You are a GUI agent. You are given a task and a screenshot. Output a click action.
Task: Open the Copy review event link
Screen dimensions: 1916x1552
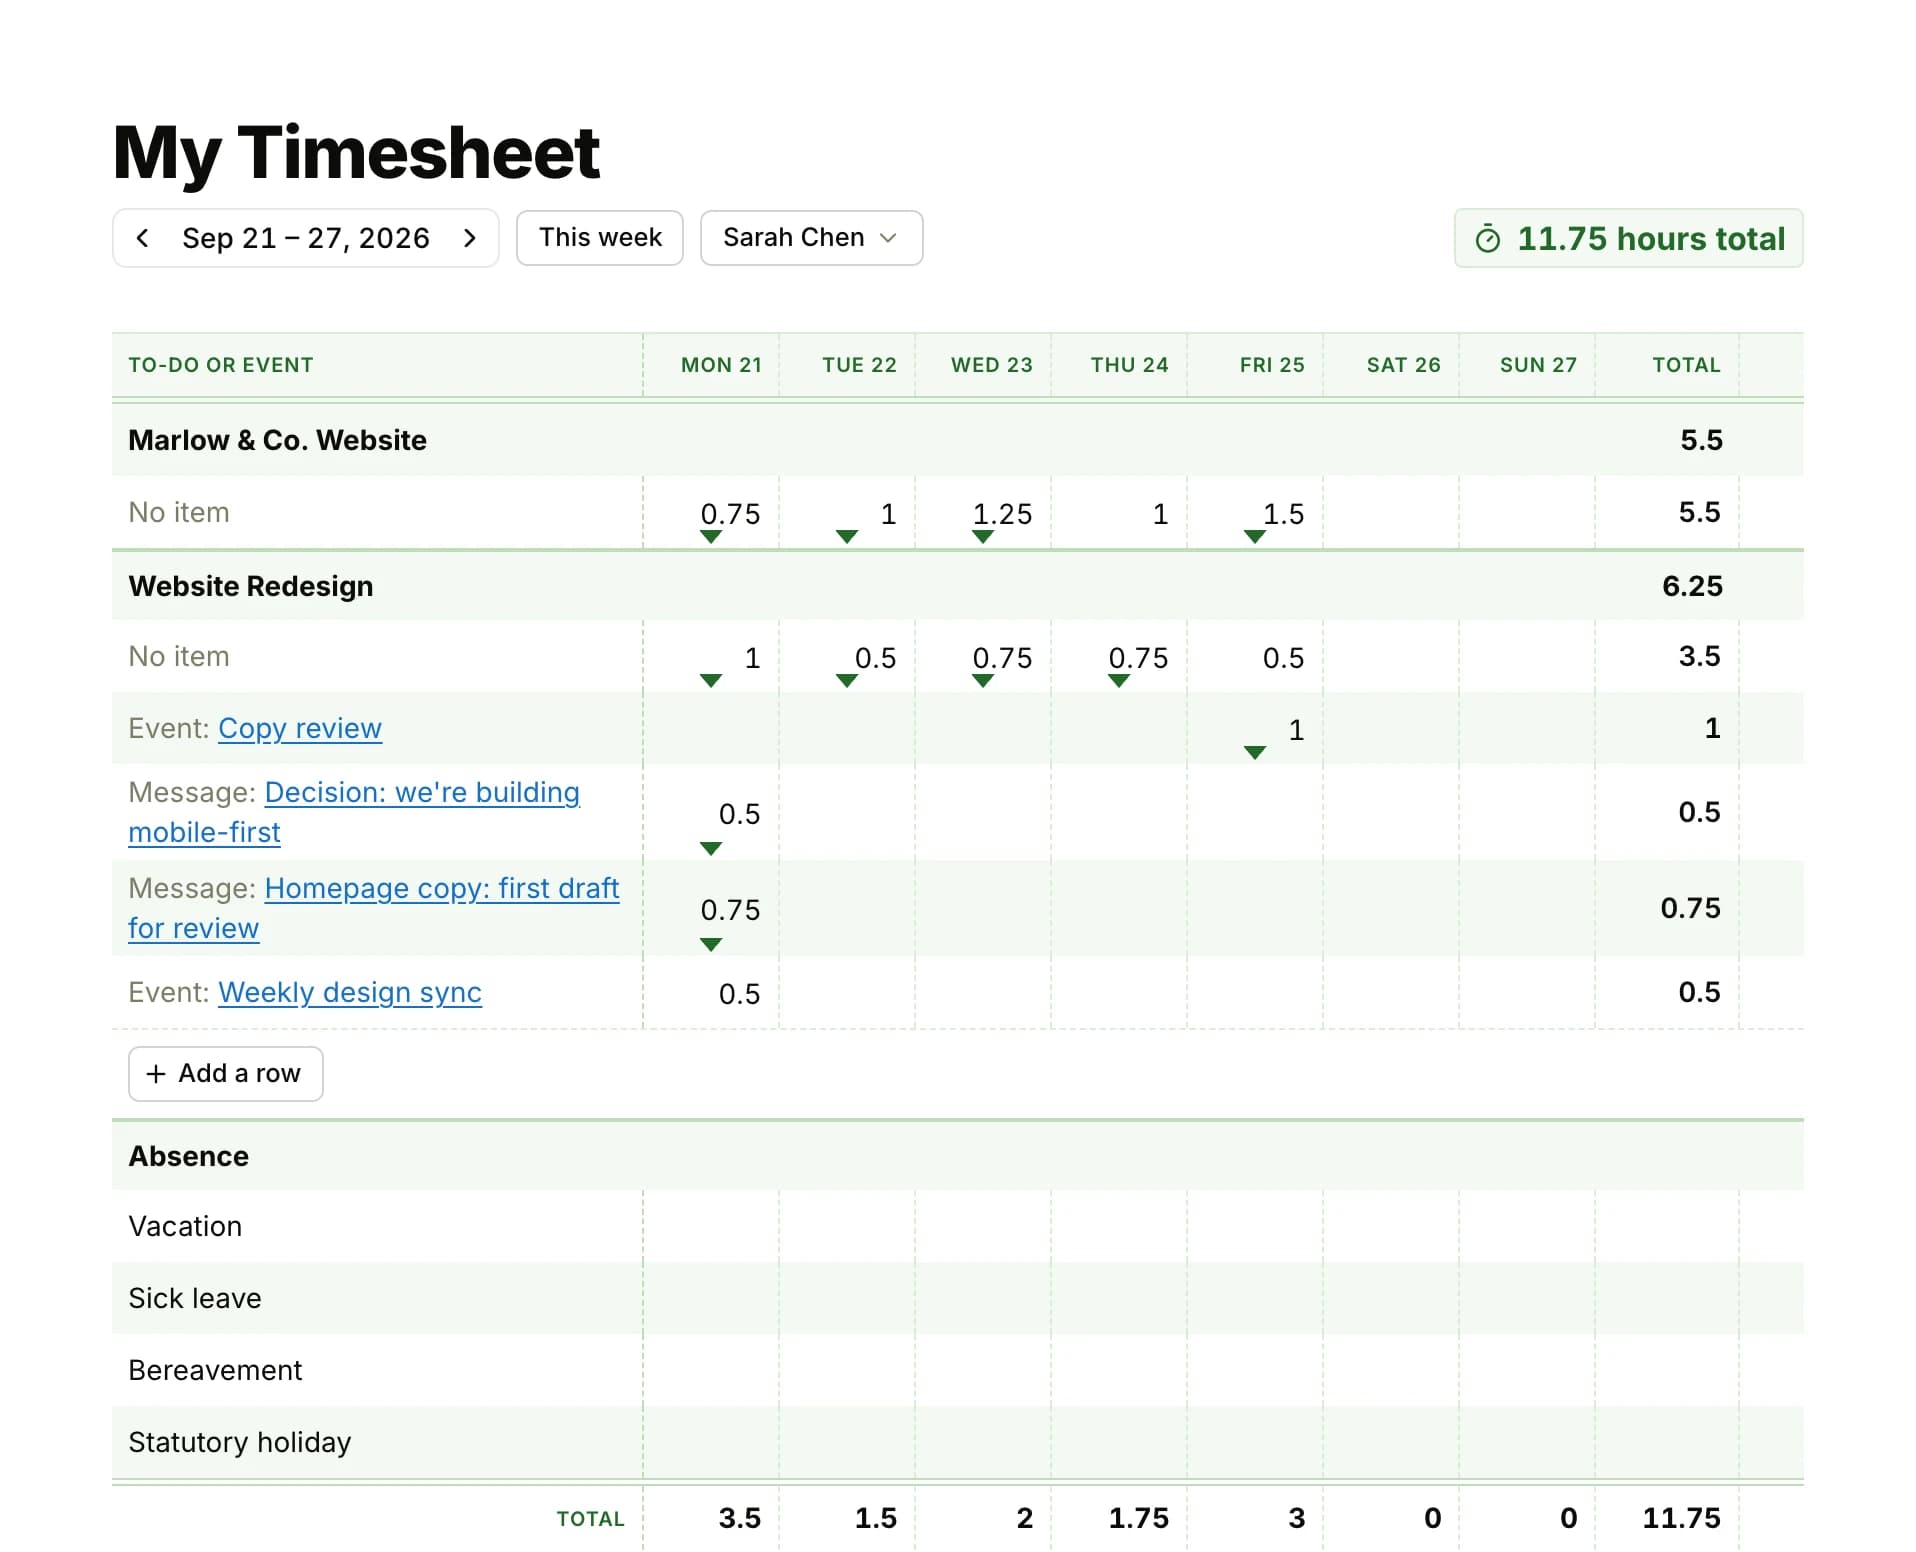tap(300, 728)
